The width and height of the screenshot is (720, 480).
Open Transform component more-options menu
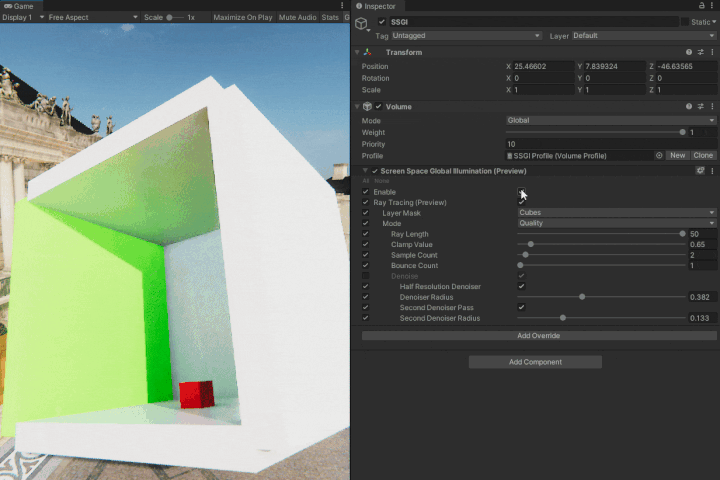[712, 52]
